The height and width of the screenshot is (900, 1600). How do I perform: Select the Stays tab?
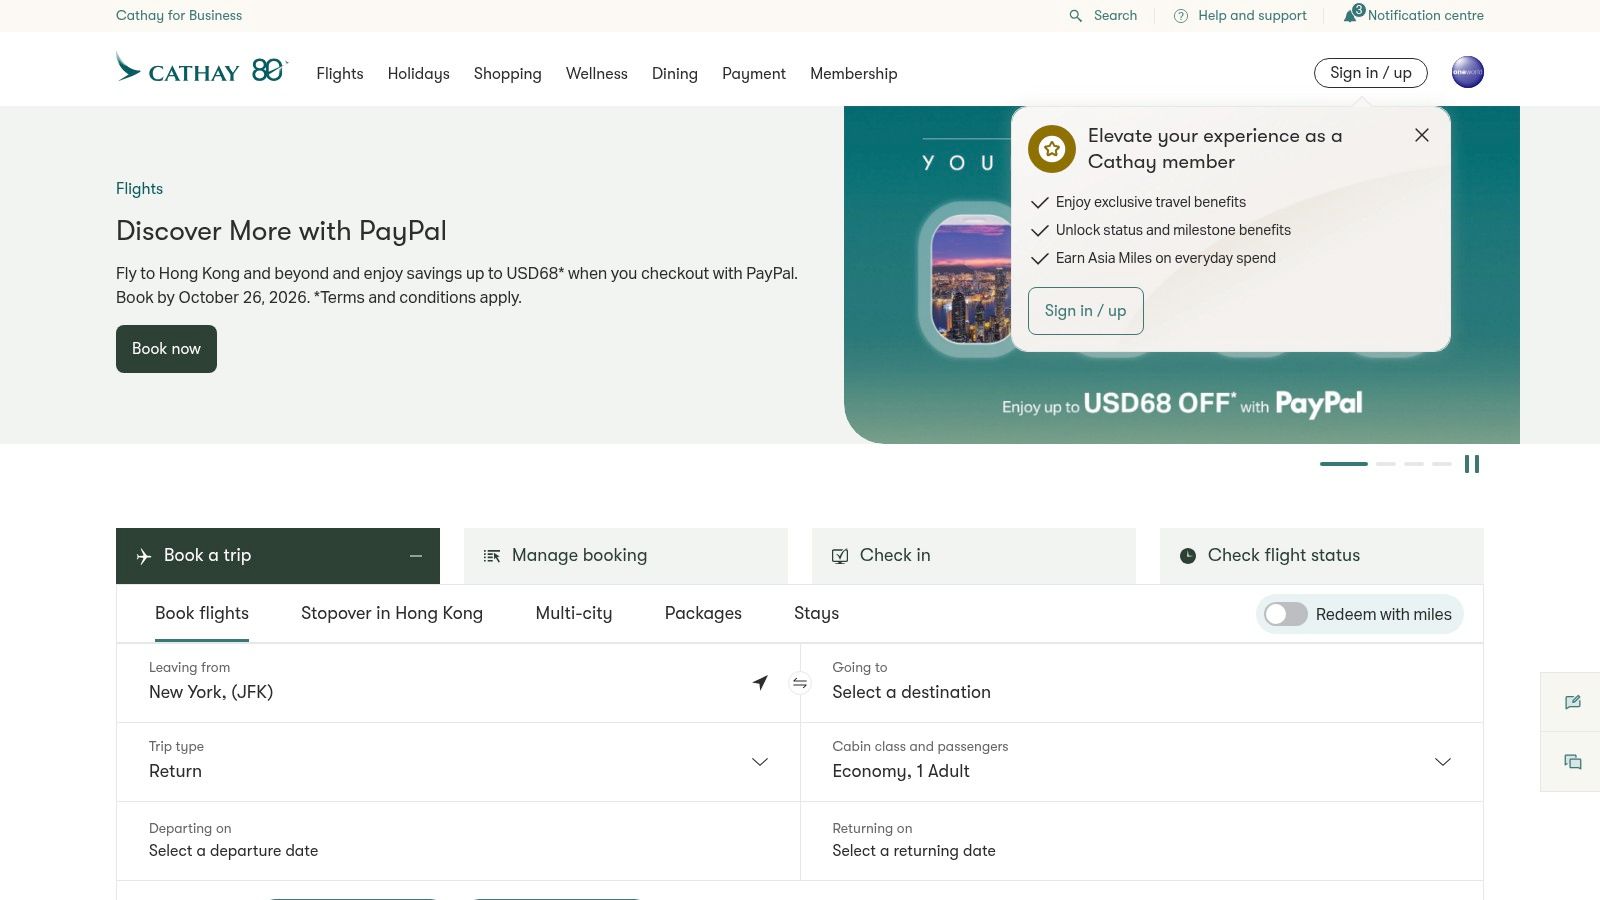816,613
